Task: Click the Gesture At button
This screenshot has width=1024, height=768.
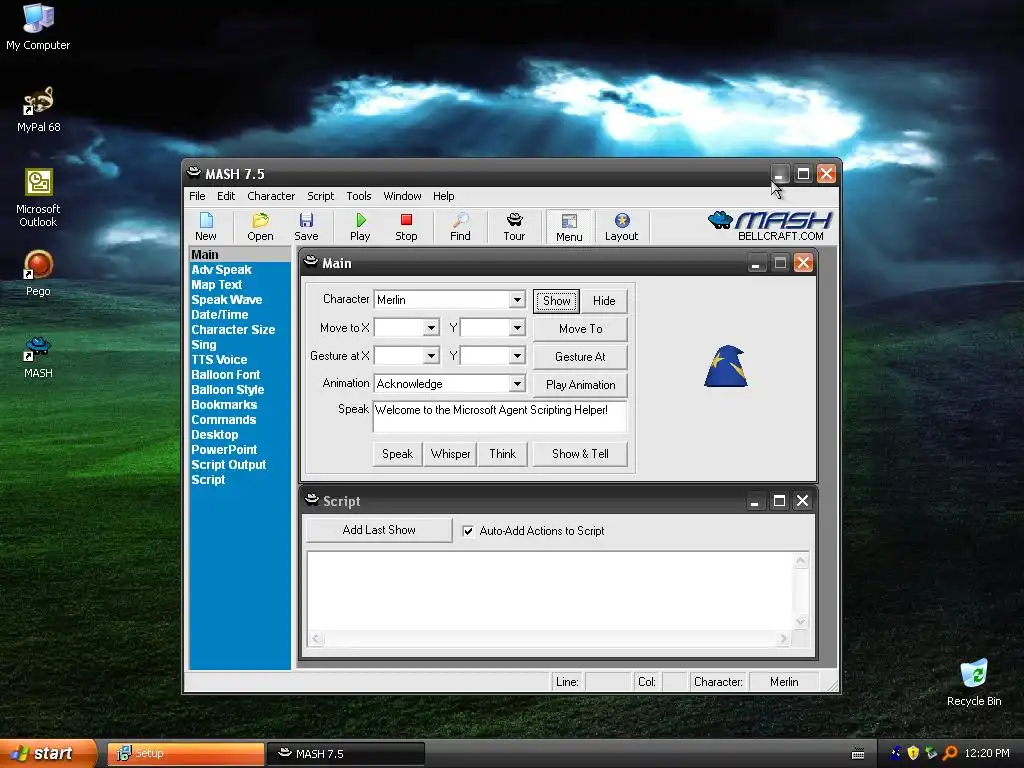Action: [x=581, y=357]
